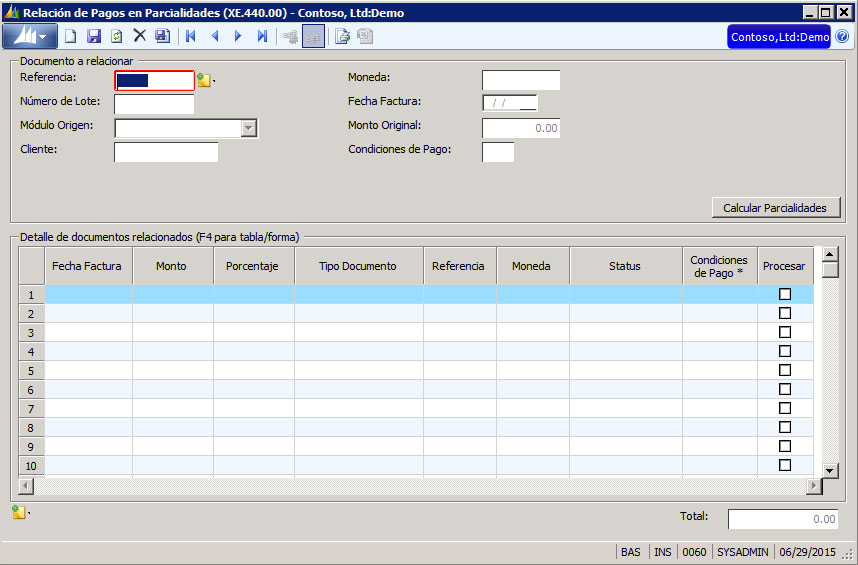Tick the Procesar checkbox in row 5
The height and width of the screenshot is (565, 858).
785,370
